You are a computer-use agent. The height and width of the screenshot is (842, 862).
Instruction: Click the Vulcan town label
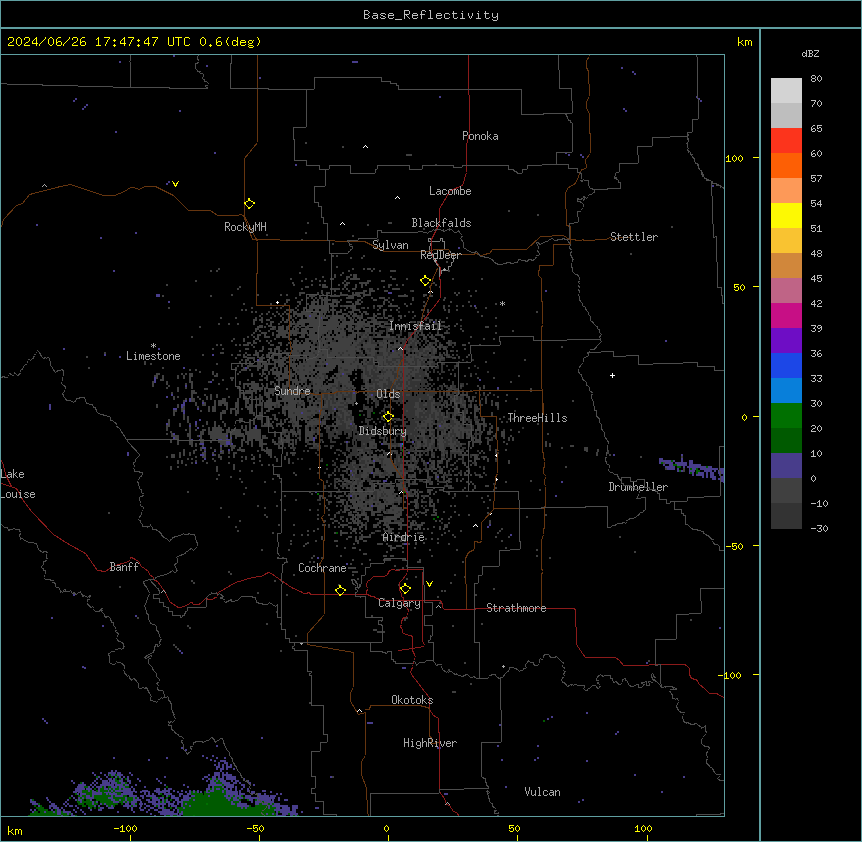[x=542, y=792]
